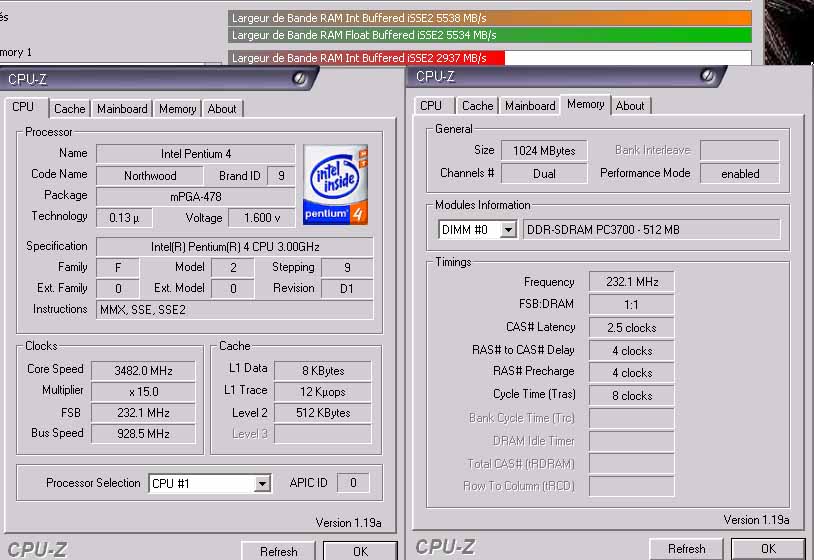814x560 pixels.
Task: Open Mainboard tab in right CPU-Z window
Action: (x=530, y=105)
